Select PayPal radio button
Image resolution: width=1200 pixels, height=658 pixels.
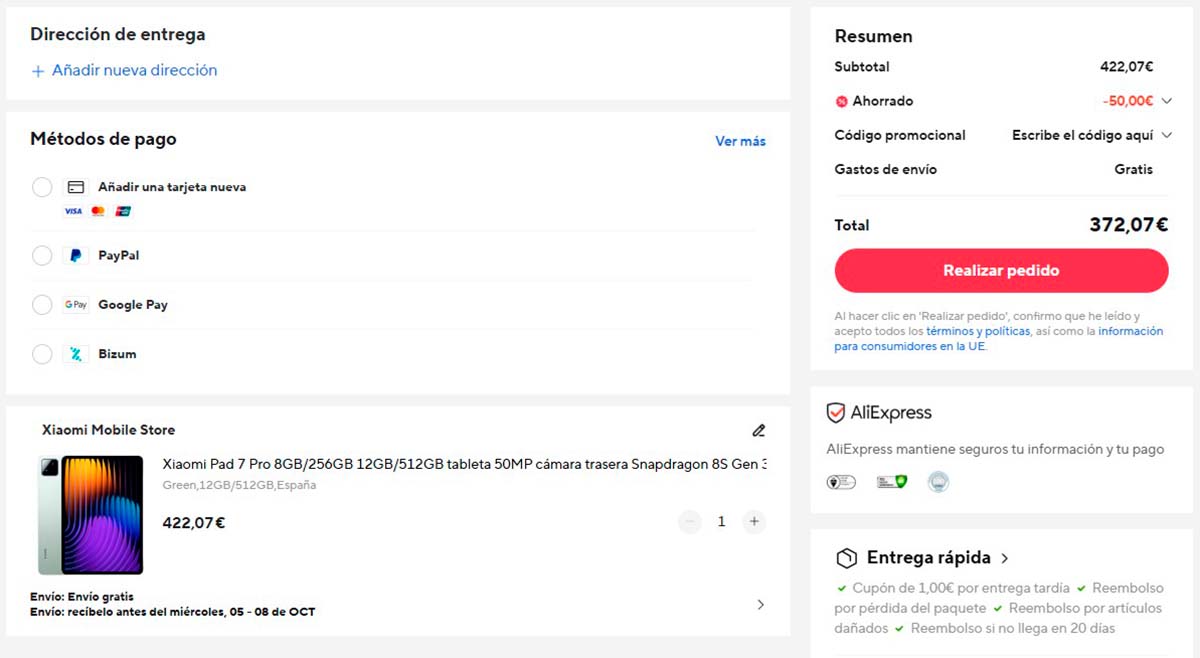(42, 256)
